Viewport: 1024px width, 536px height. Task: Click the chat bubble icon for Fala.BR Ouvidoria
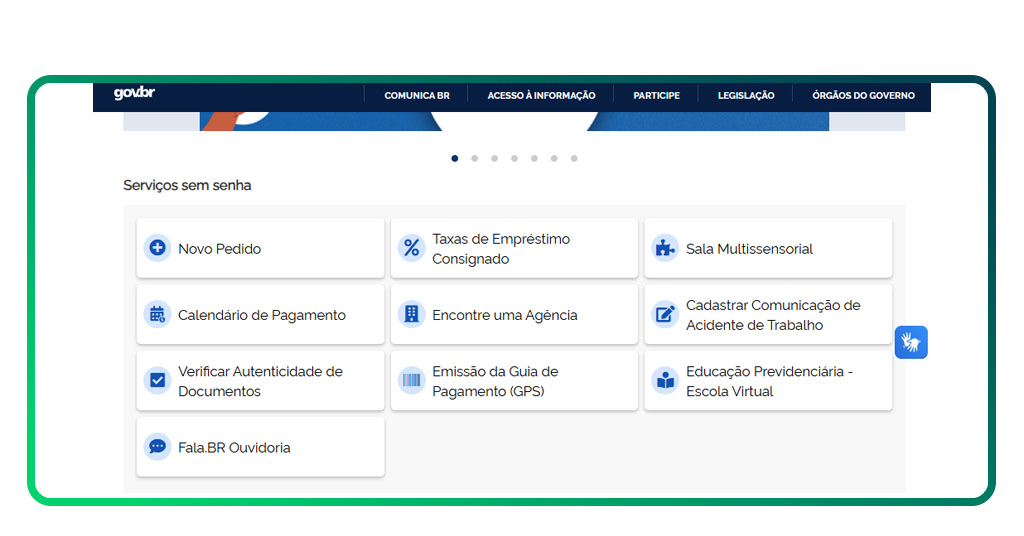[x=157, y=447]
